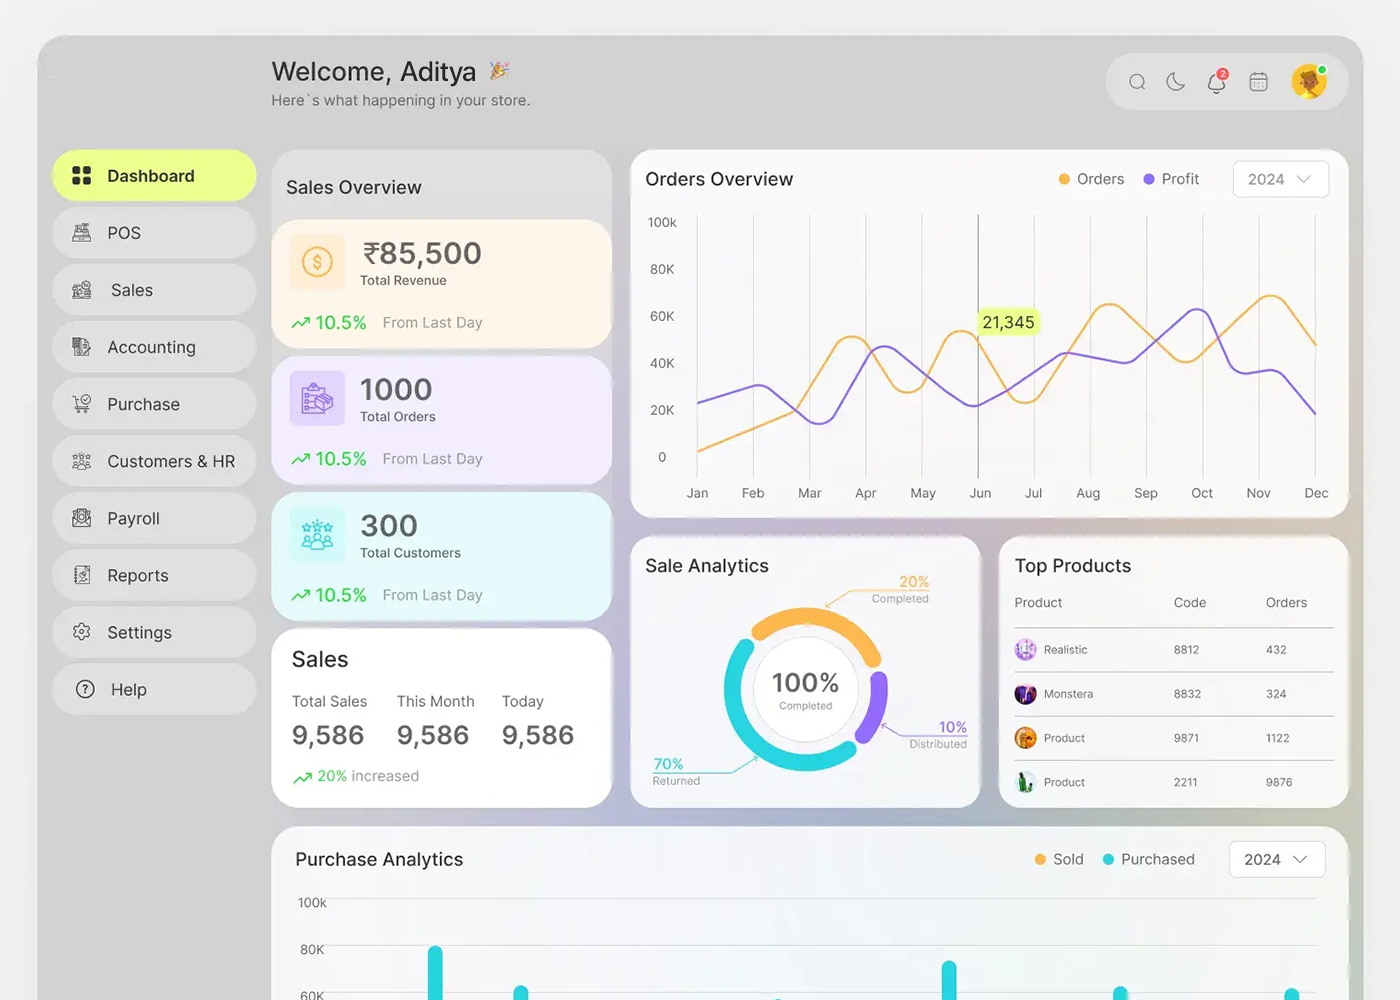Switch to the Dashboard menu item
Screen dimensions: 1400x1000
[151, 175]
